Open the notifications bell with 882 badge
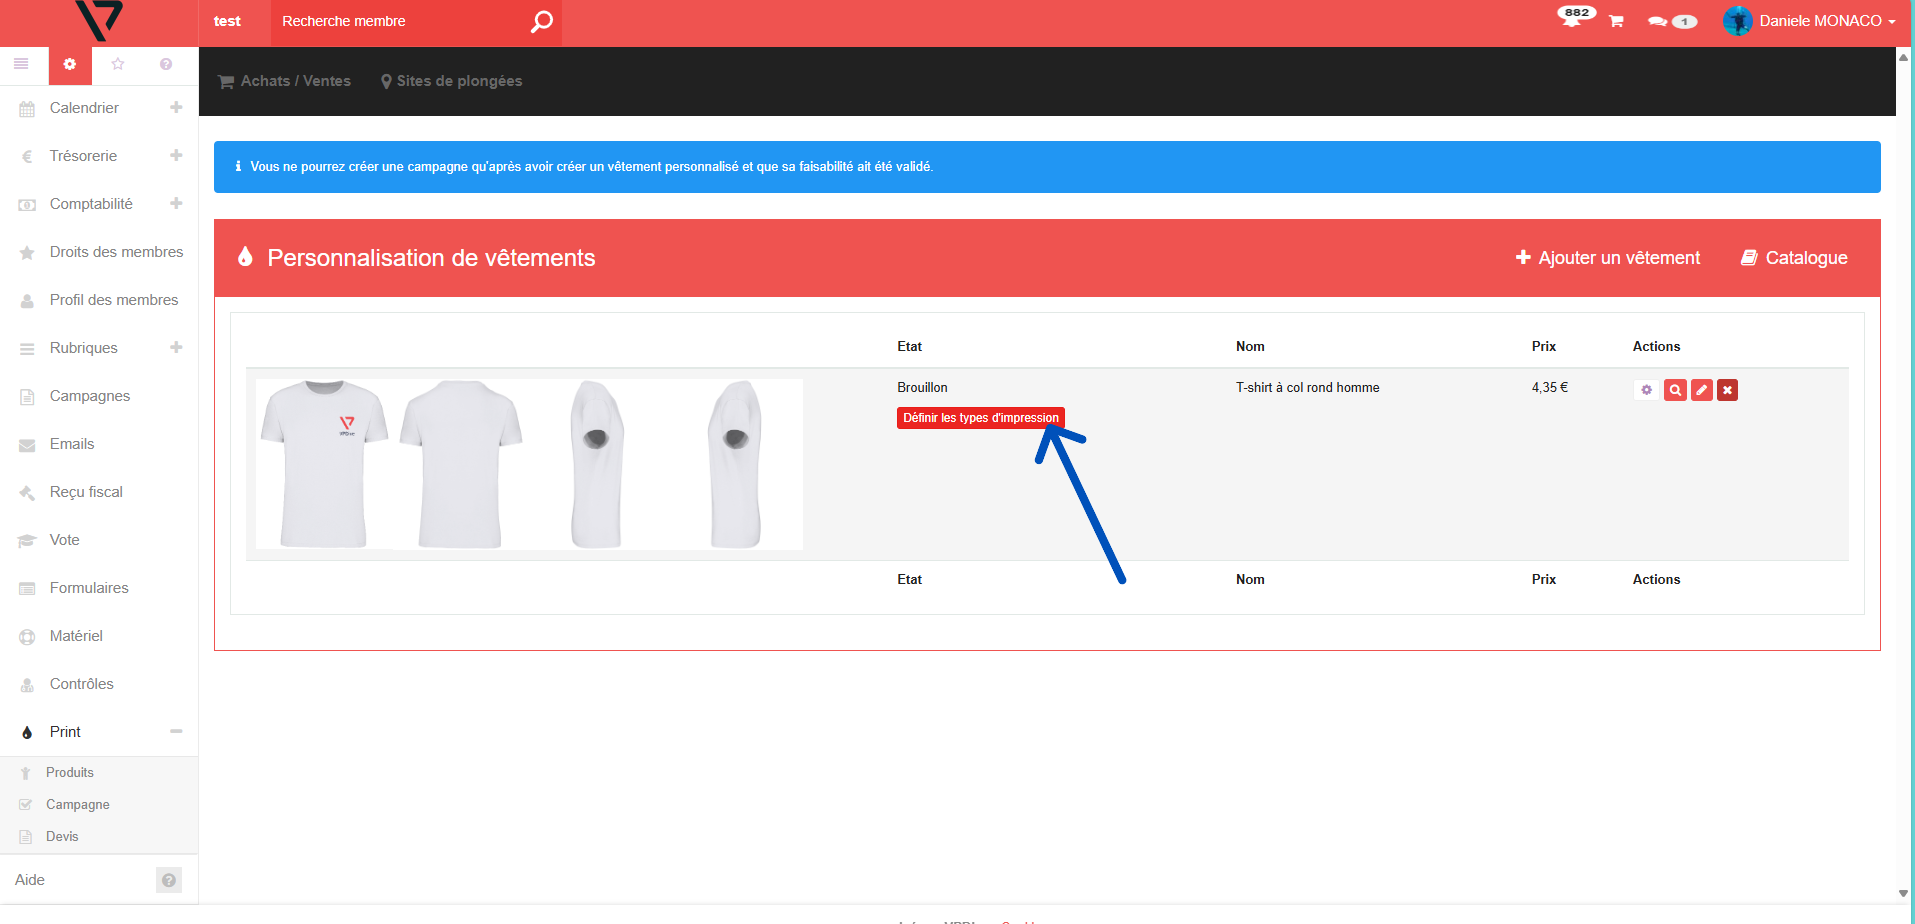The width and height of the screenshot is (1915, 924). [1573, 18]
